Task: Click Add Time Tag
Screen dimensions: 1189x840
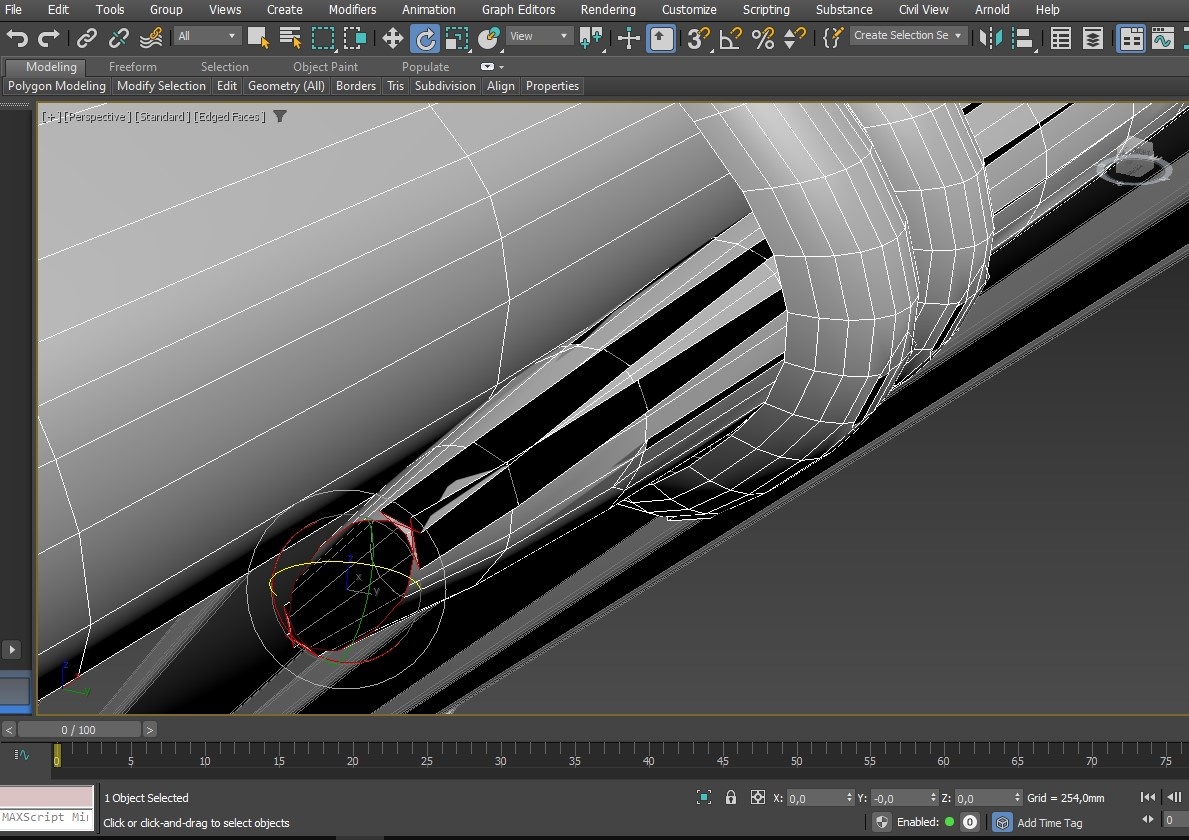Action: click(1049, 823)
